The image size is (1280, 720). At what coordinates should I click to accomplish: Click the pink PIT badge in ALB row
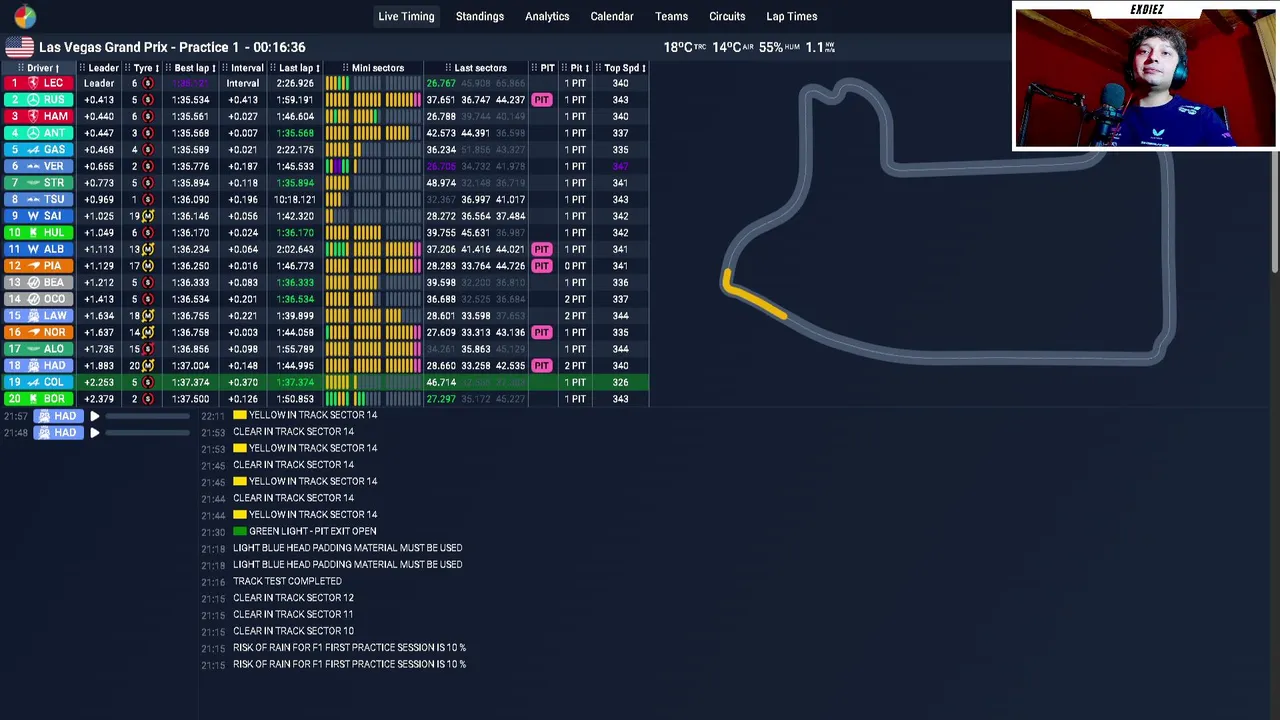point(541,249)
